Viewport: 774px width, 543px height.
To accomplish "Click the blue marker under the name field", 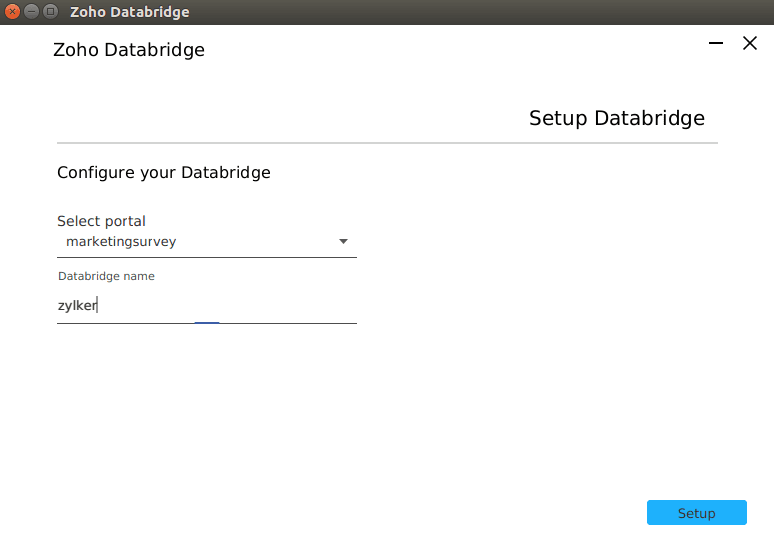I will [207, 323].
